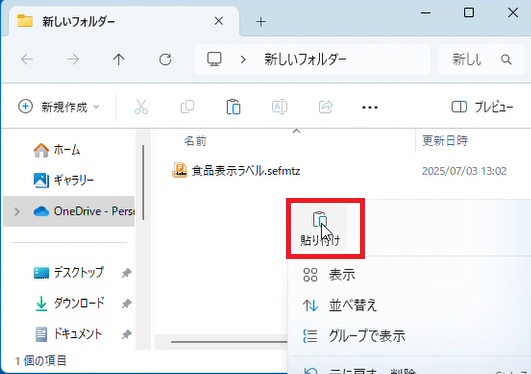This screenshot has height=374, width=531.
Task: Click the Paste clipboard toolbar icon
Action: coord(233,107)
